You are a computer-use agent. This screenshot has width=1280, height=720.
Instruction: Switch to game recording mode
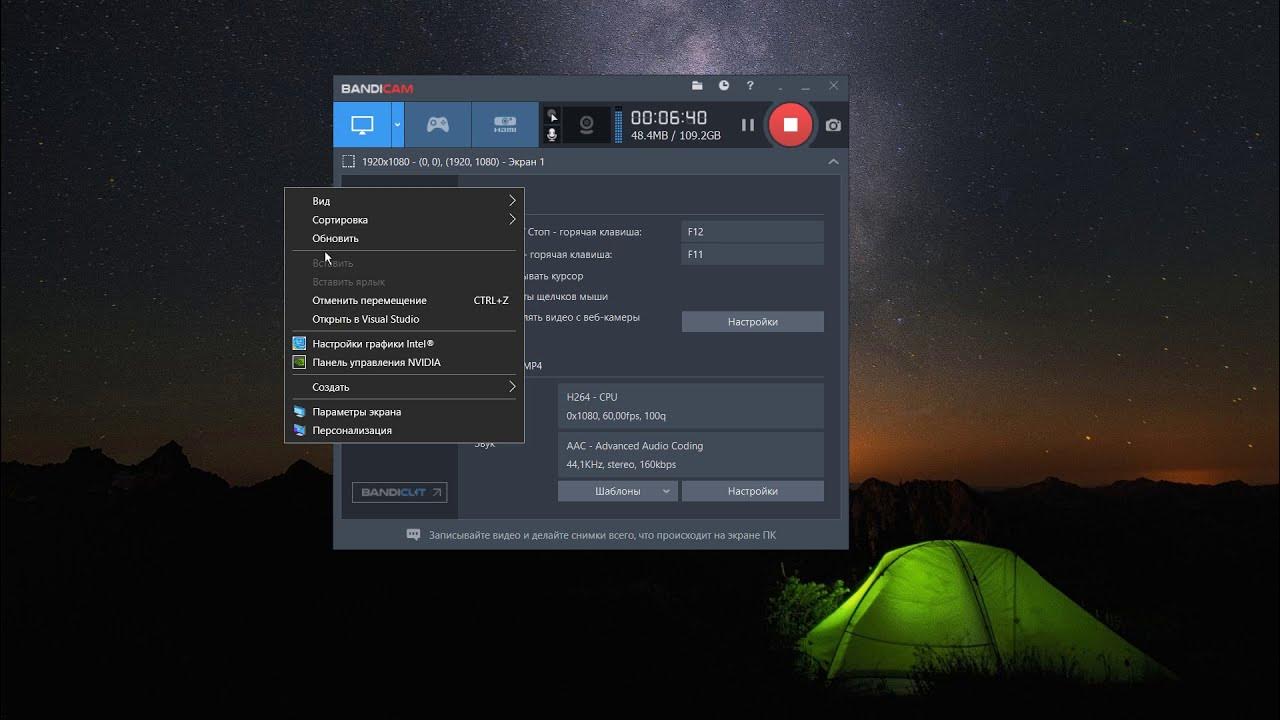[x=438, y=125]
